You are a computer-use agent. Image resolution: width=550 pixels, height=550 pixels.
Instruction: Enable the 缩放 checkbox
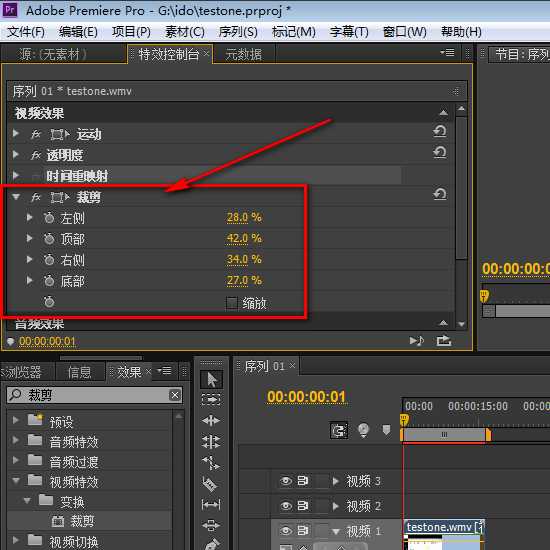[232, 303]
